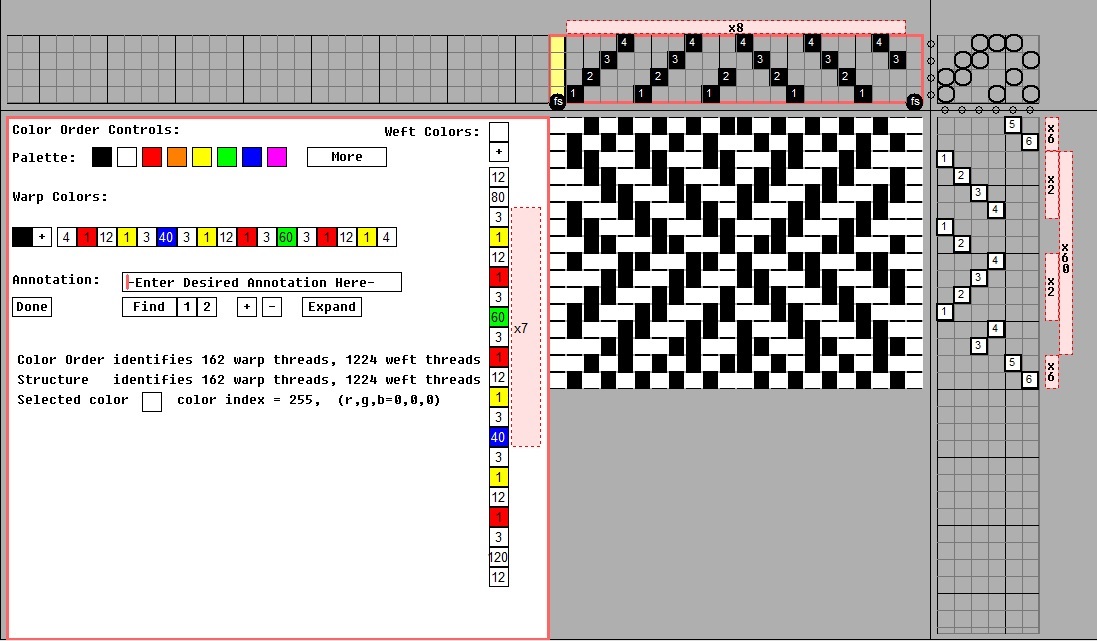This screenshot has width=1097, height=641.
Task: Click the left 'fs' marker on threading
Action: click(557, 102)
